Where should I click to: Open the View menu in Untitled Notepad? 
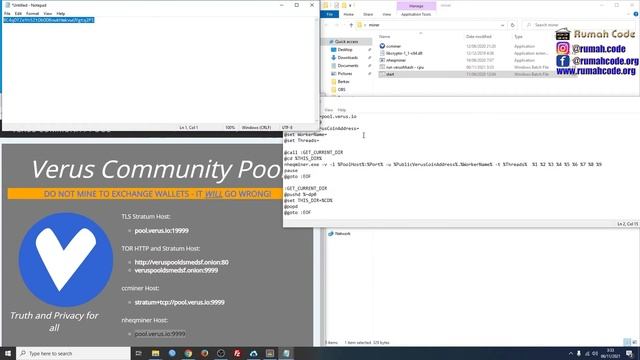(48, 13)
